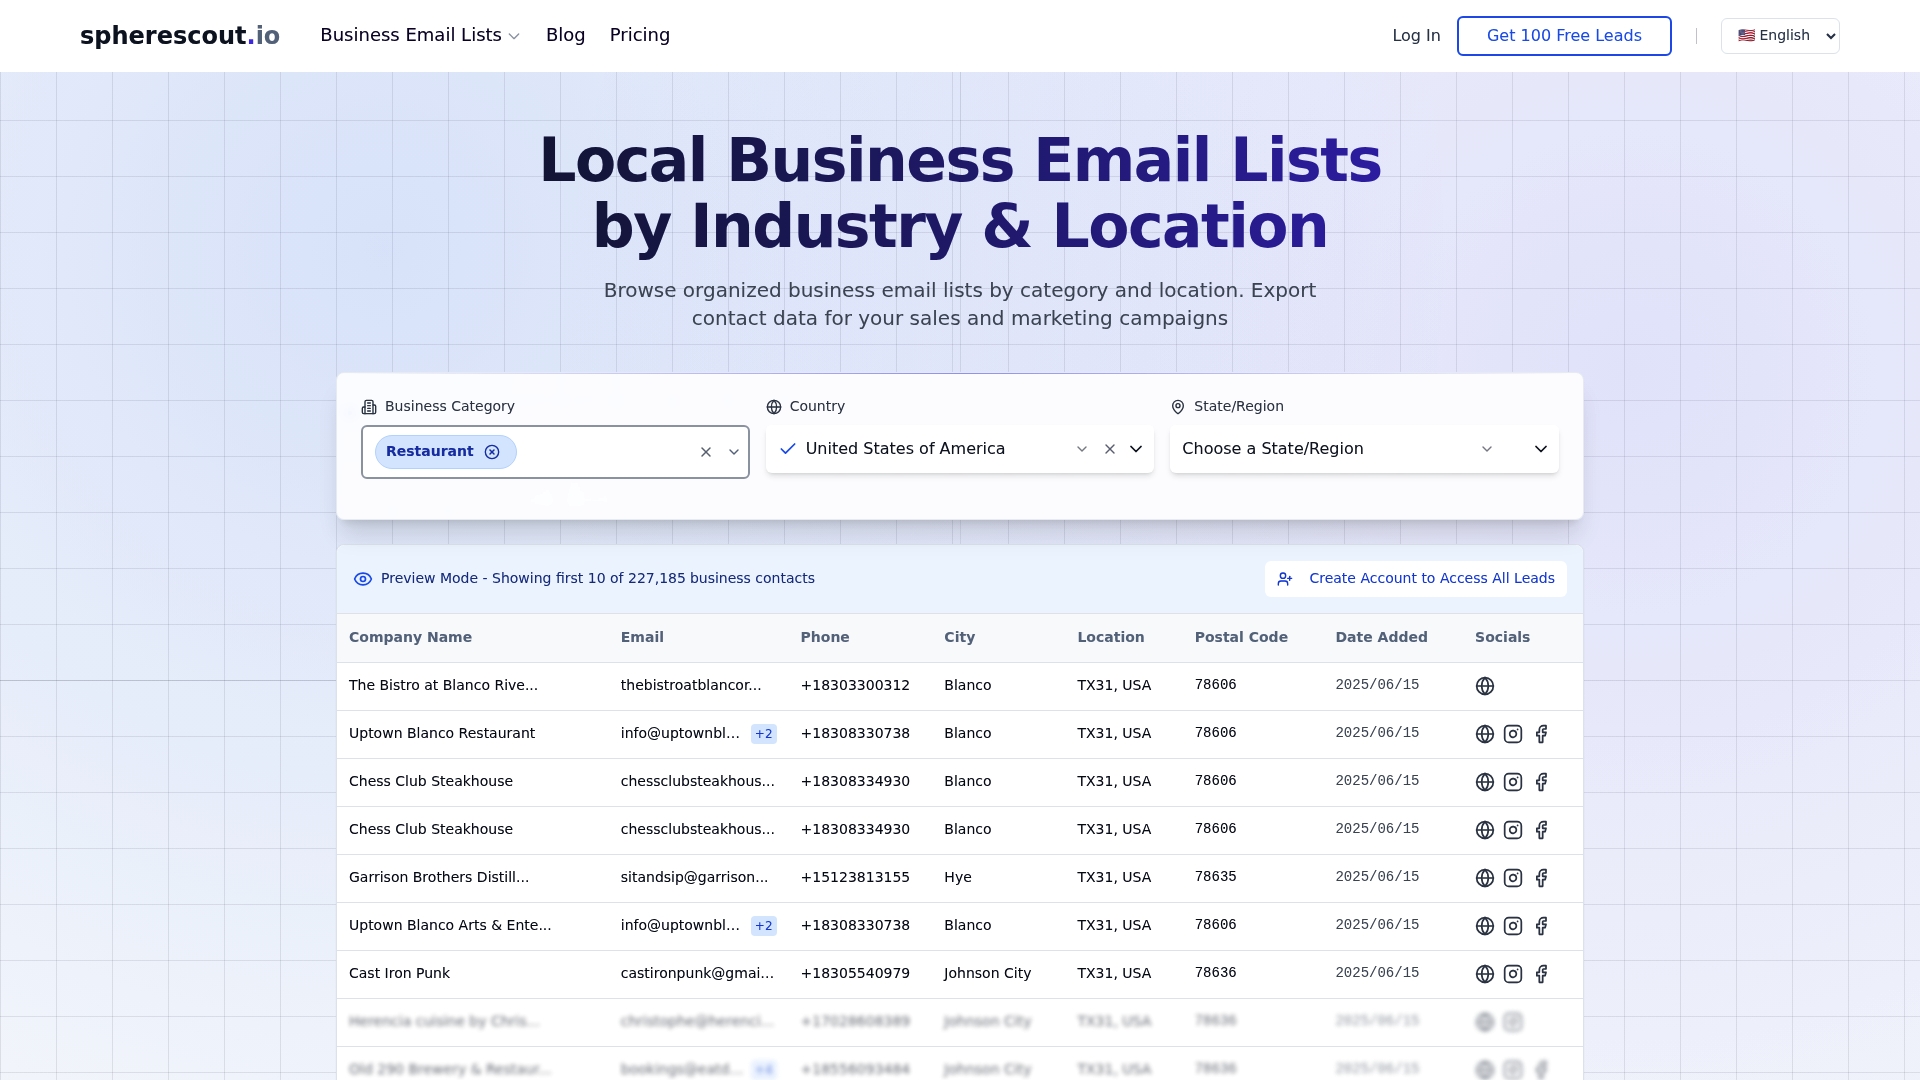The height and width of the screenshot is (1080, 1920).
Task: Open the English language selector
Action: (x=1780, y=36)
